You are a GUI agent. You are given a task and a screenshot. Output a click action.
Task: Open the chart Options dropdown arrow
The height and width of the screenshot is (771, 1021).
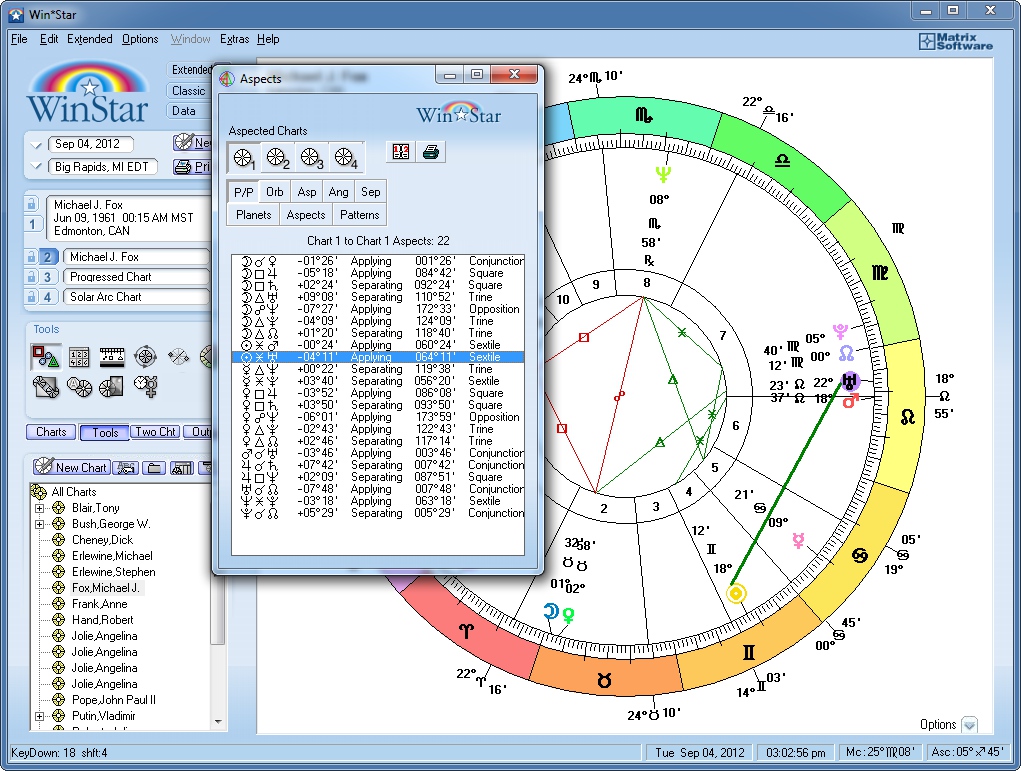[970, 725]
